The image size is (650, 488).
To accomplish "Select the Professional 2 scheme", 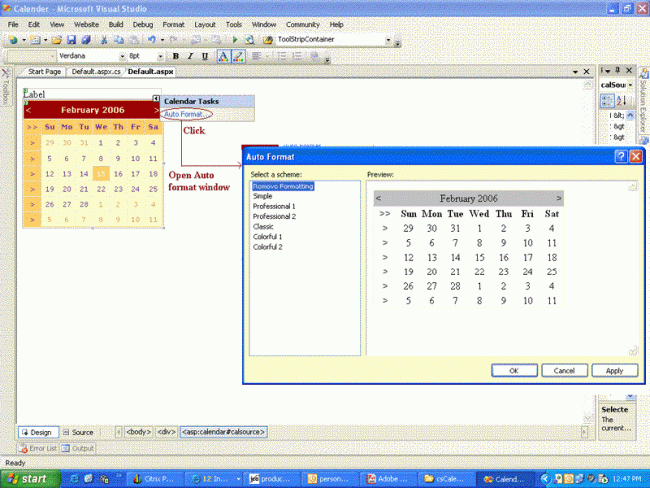I will coord(274,216).
